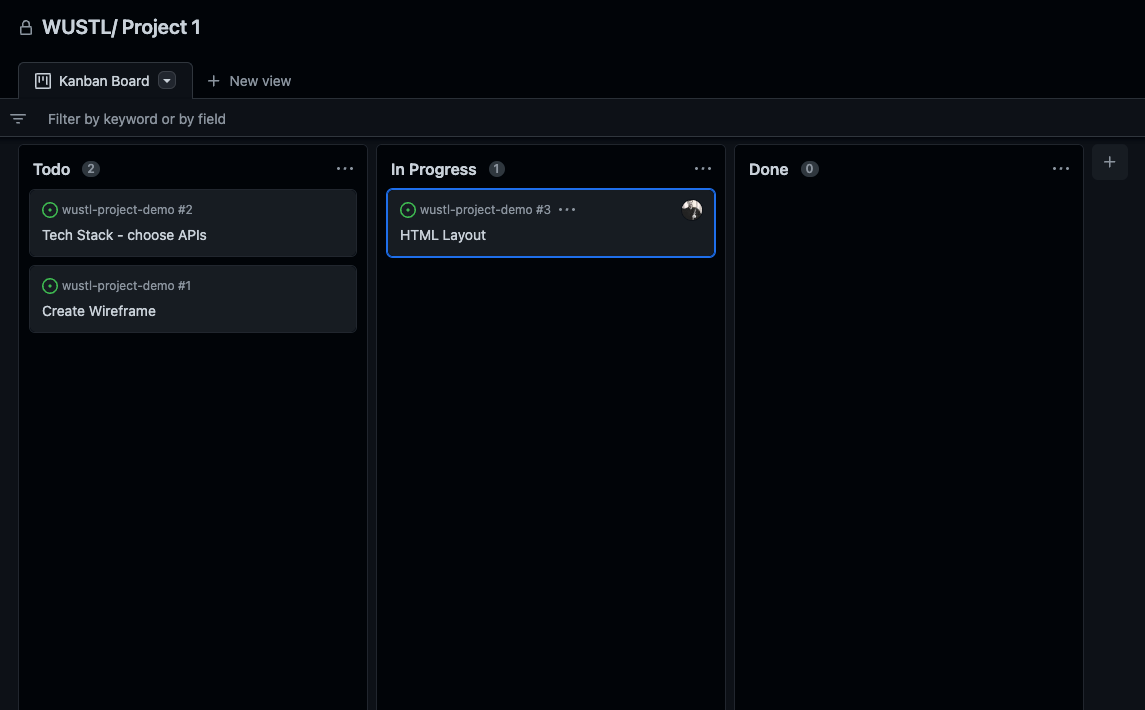The width and height of the screenshot is (1145, 710).
Task: Open the In Progress column options menu
Action: 702,169
